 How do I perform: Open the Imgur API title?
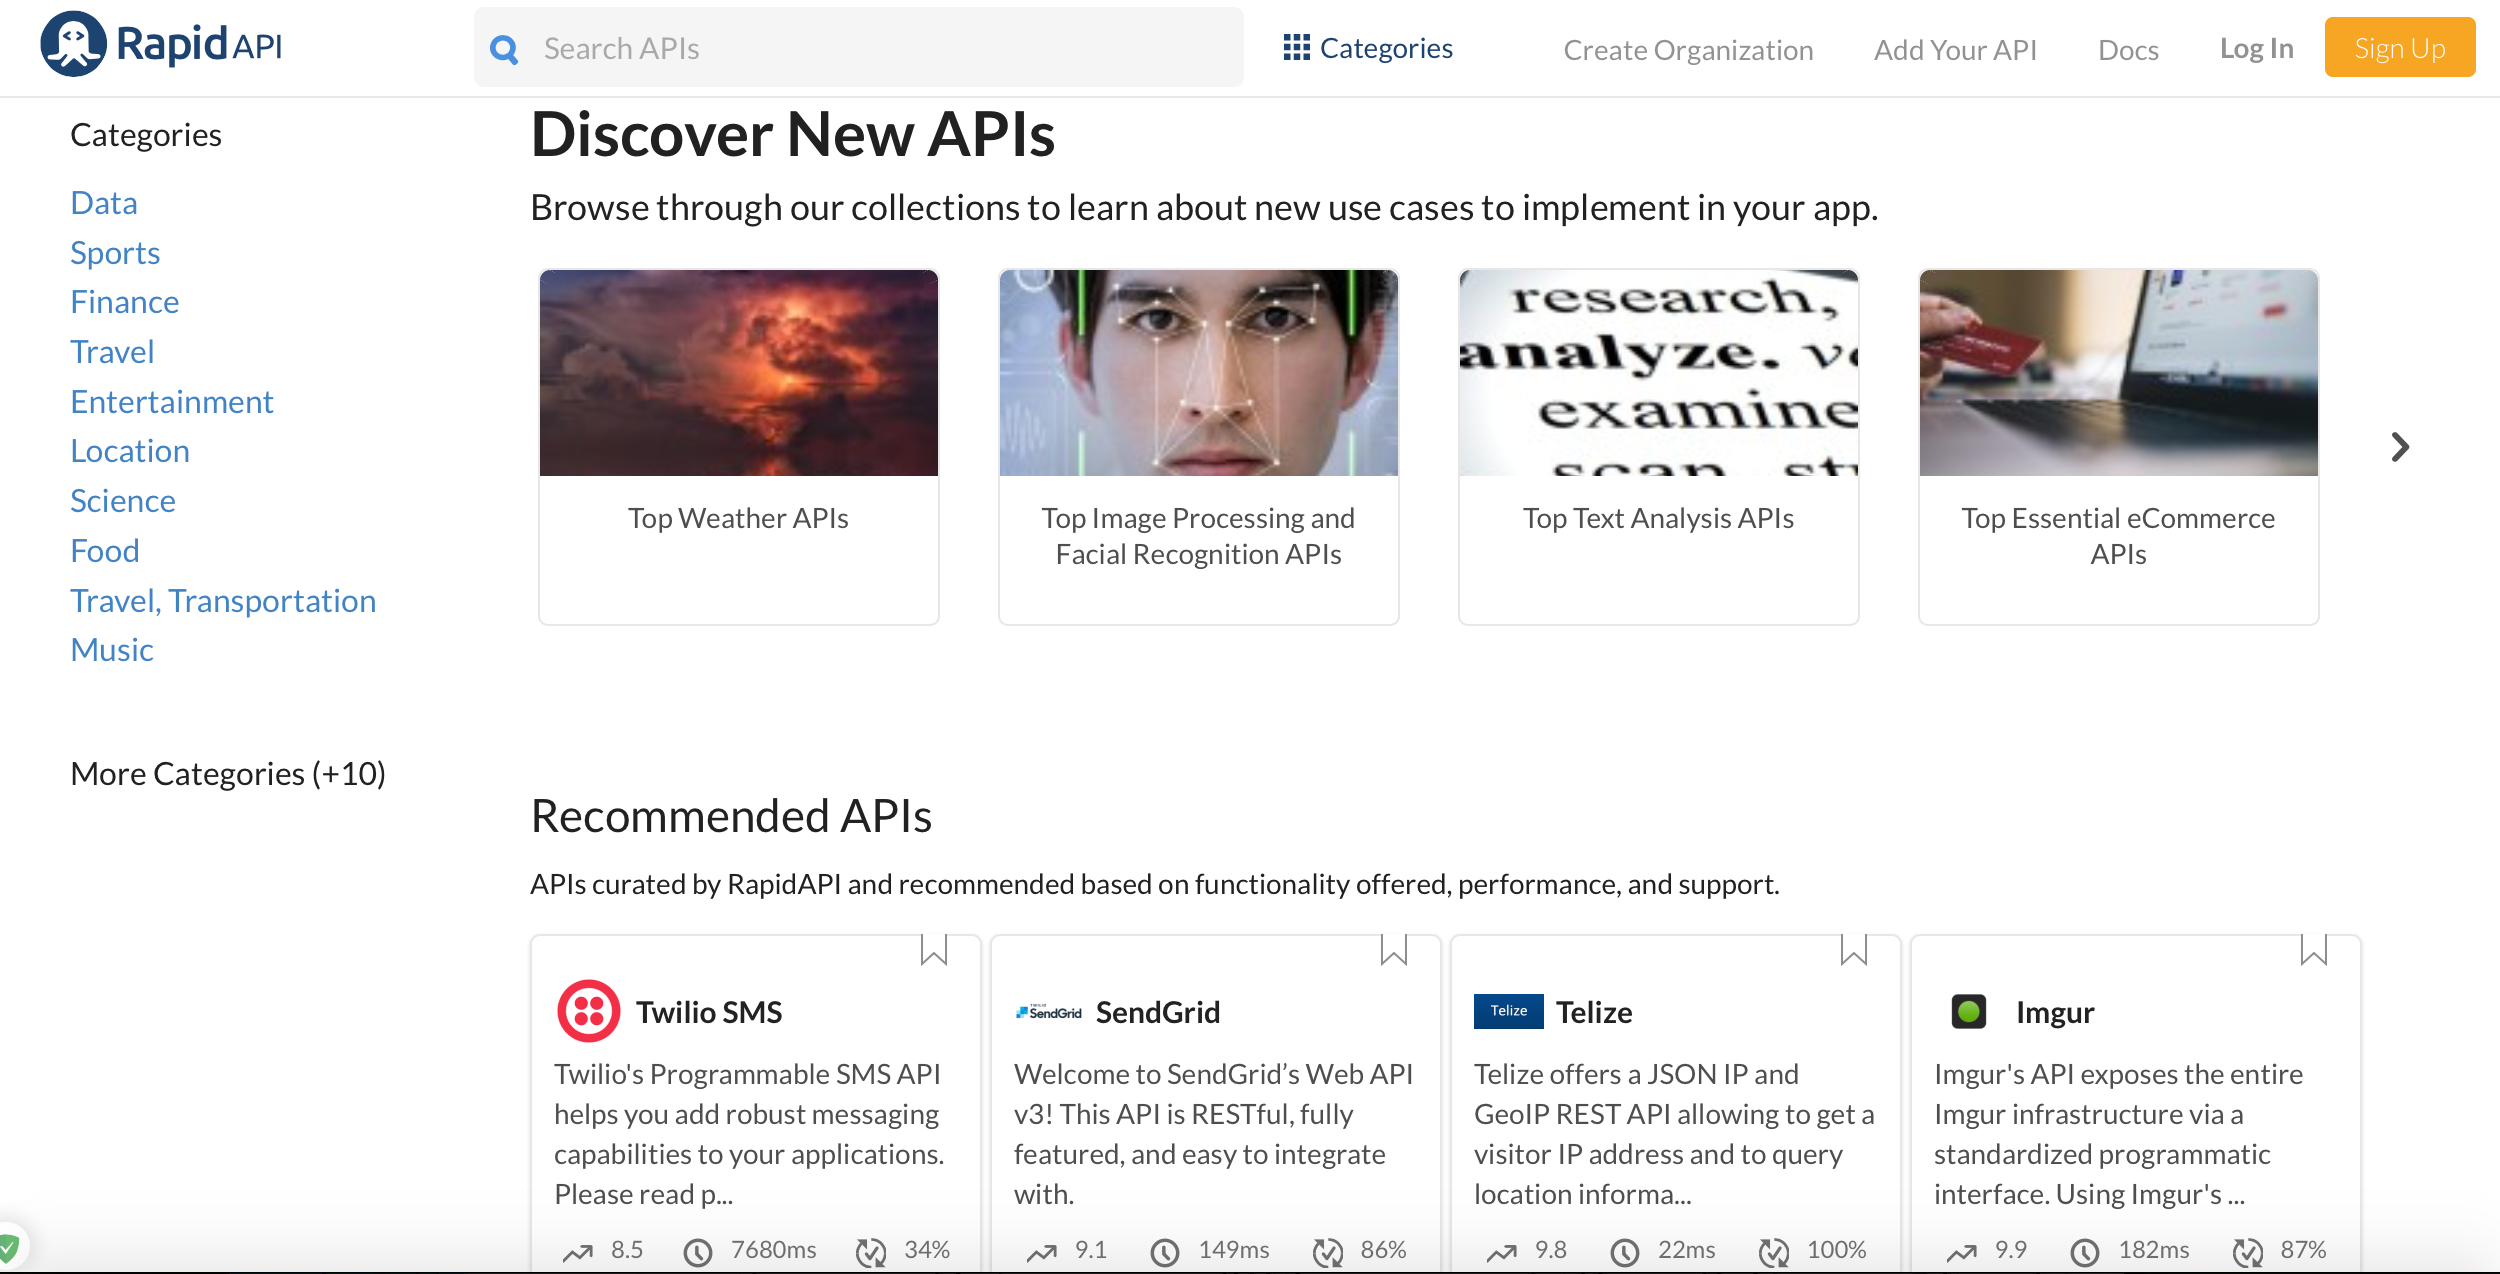point(2055,1012)
